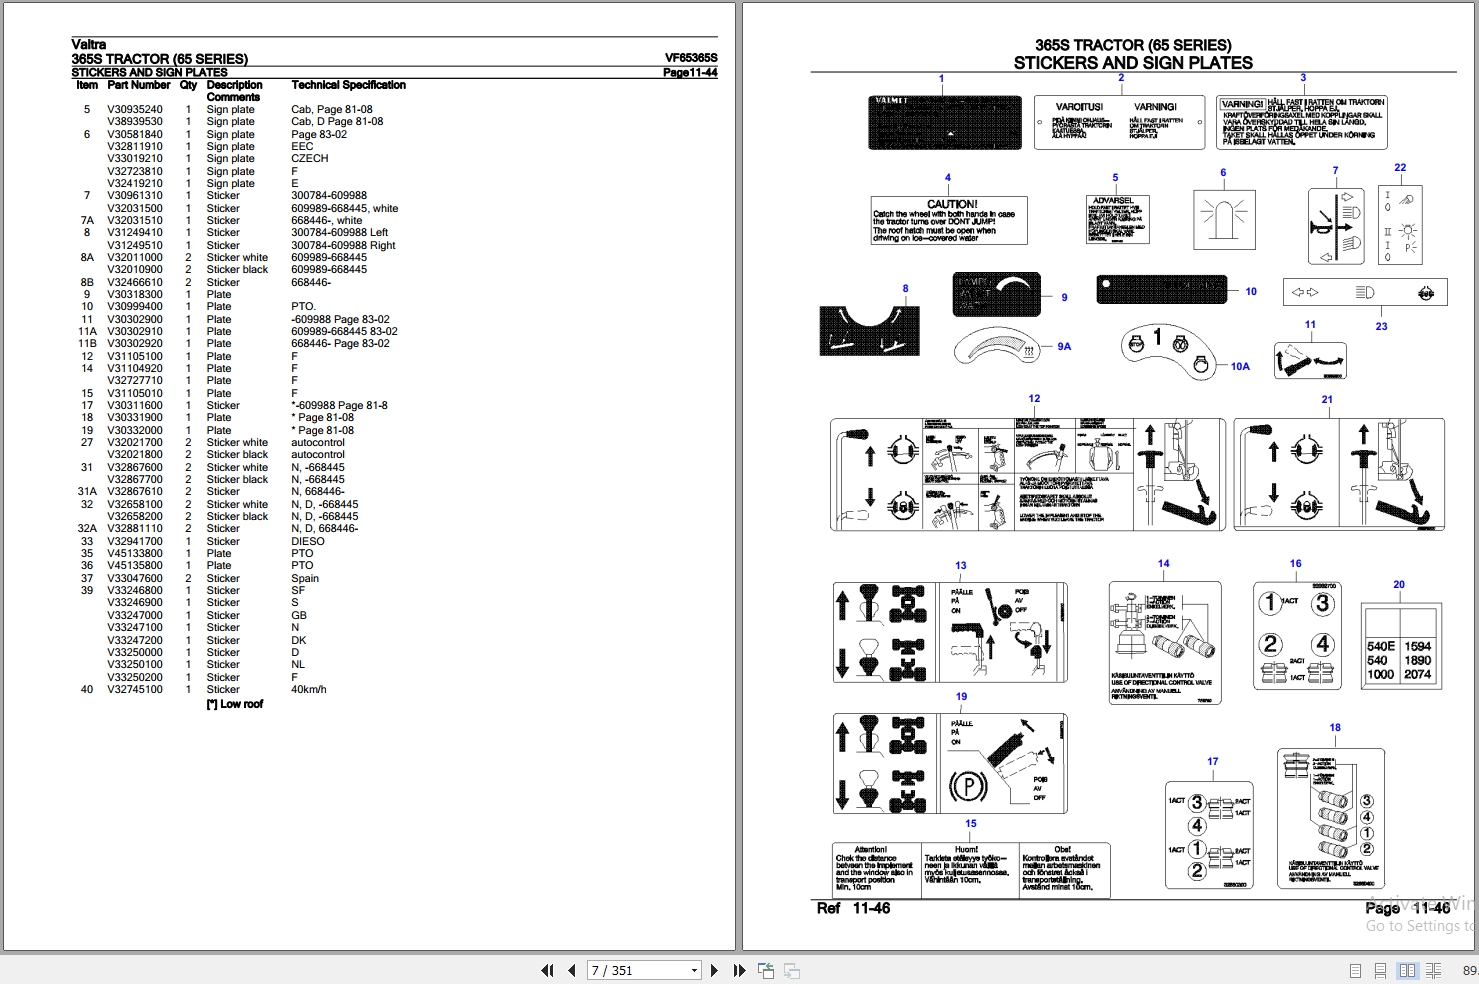1479x984 pixels.
Task: Click part number V45133800
Action: tap(135, 553)
